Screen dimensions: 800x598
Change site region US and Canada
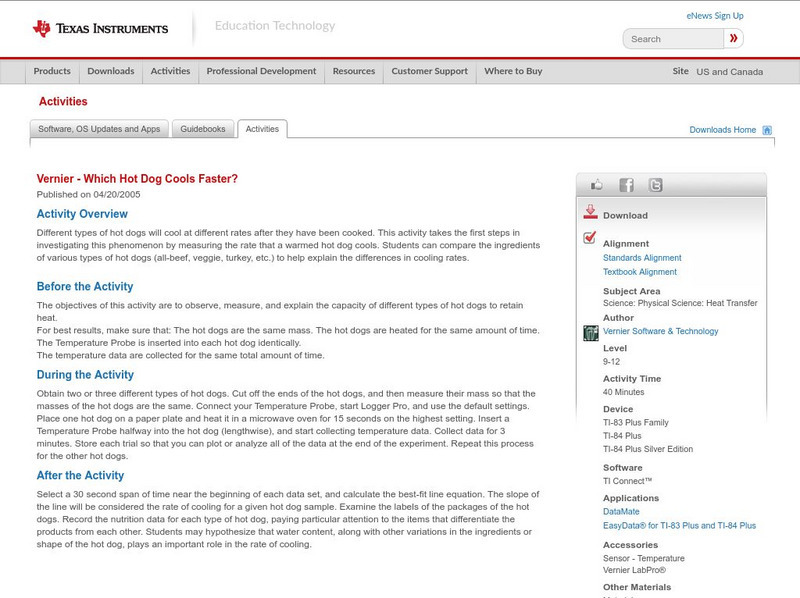click(730, 72)
